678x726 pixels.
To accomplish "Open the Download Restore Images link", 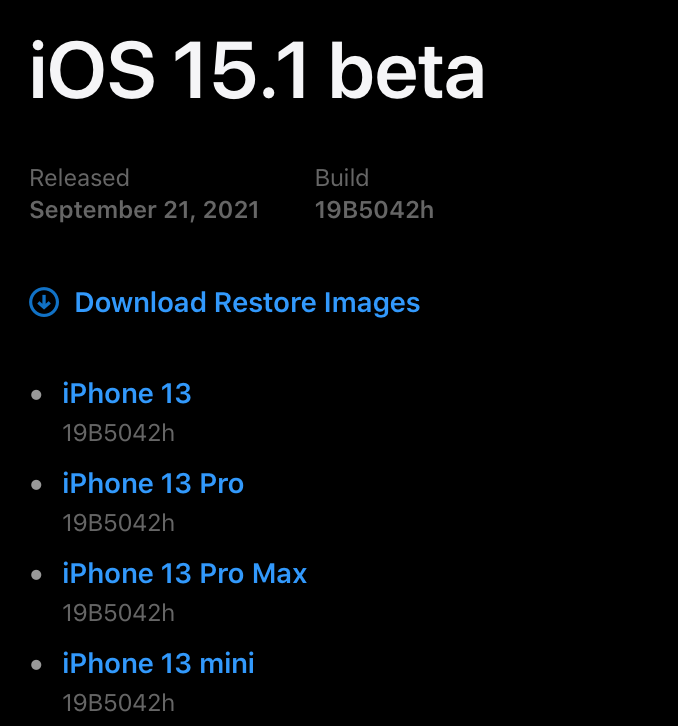I will click(x=247, y=302).
